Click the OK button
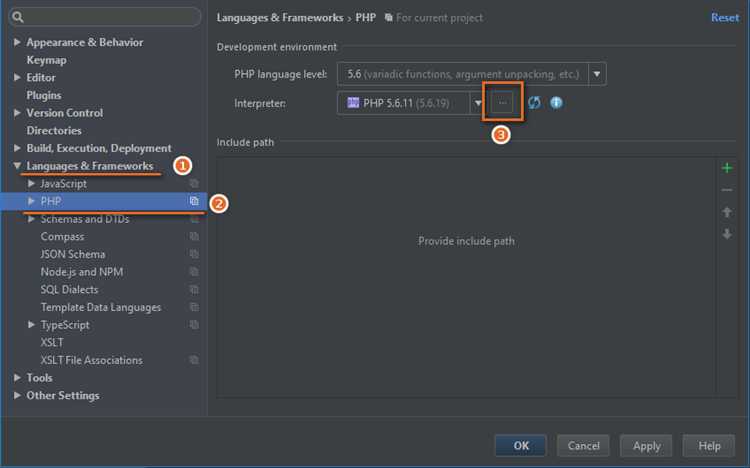Image resolution: width=750 pixels, height=468 pixels. [520, 446]
